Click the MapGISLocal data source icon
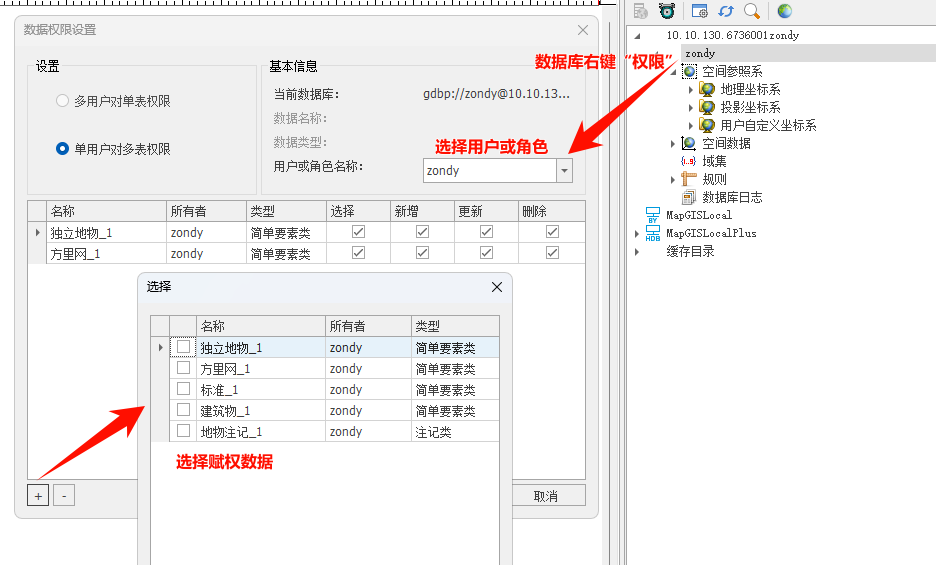The width and height of the screenshot is (936, 565). click(653, 215)
